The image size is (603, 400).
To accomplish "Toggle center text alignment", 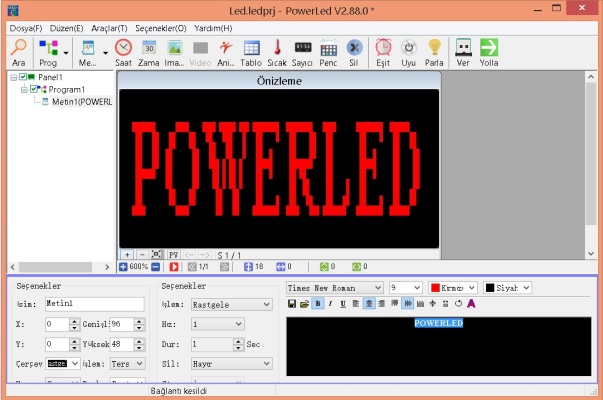I will pos(369,304).
